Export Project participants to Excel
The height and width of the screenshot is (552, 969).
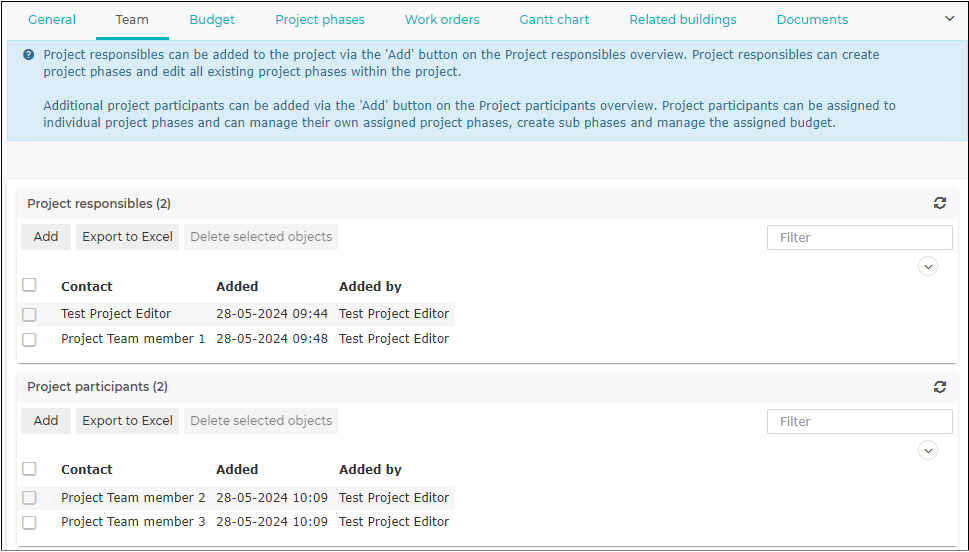tap(127, 421)
